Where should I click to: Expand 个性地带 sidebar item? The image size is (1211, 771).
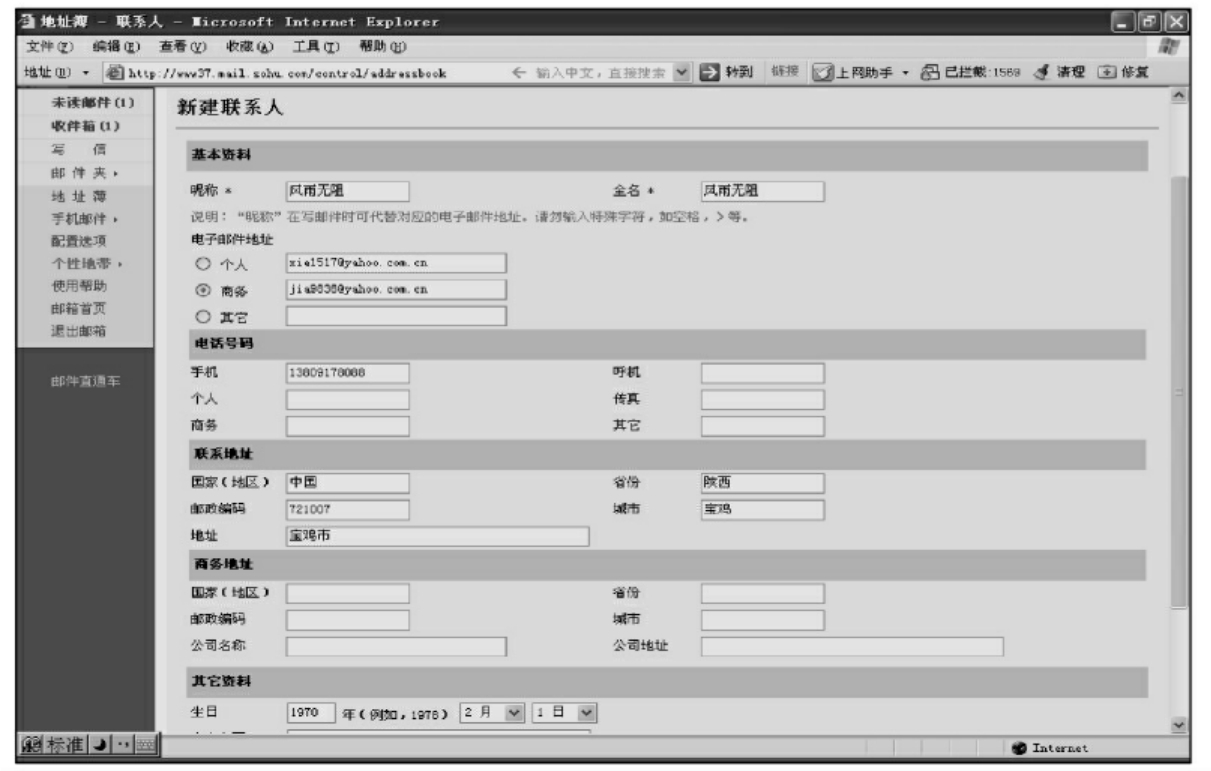[85, 263]
